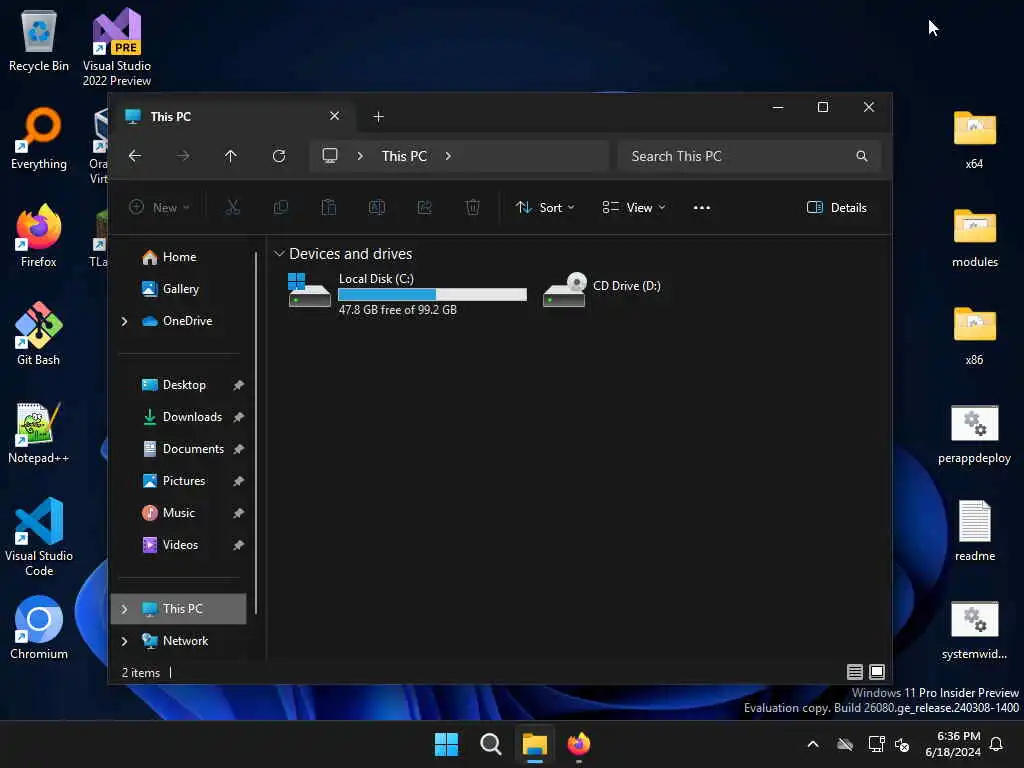The height and width of the screenshot is (768, 1024).
Task: Unpin Pictures from Quick access
Action: click(238, 481)
